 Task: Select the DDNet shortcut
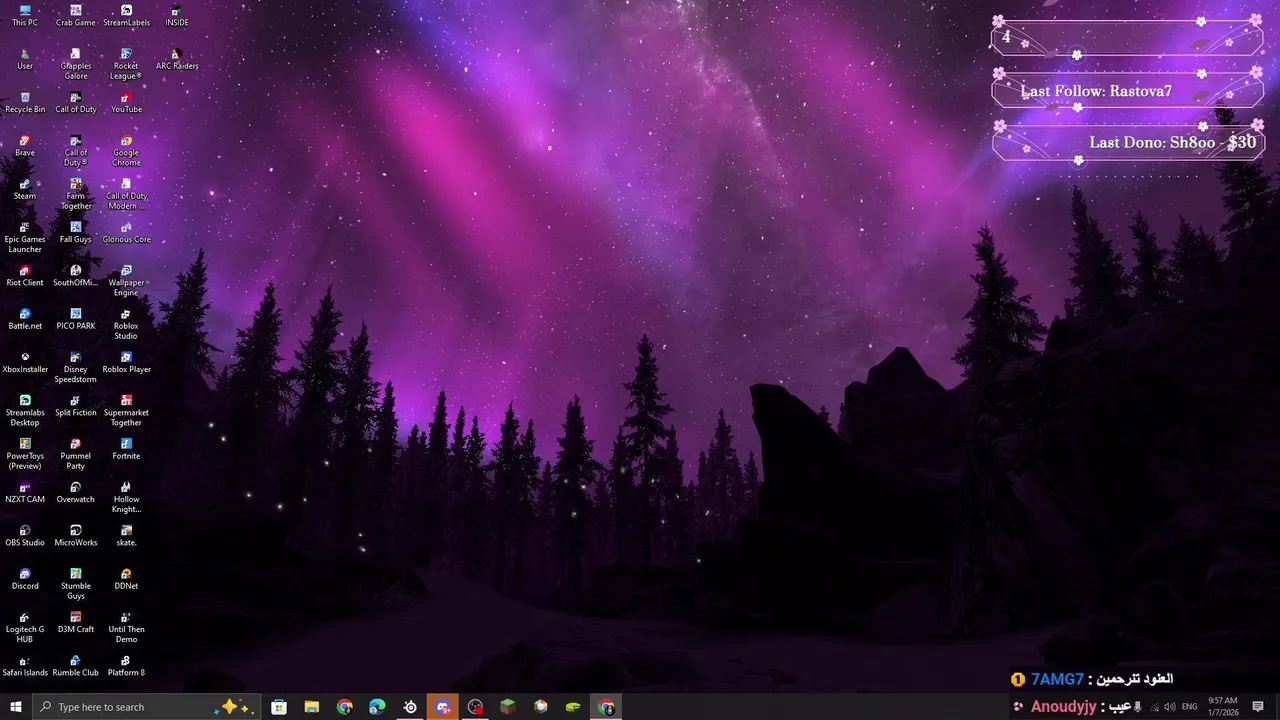pos(126,579)
